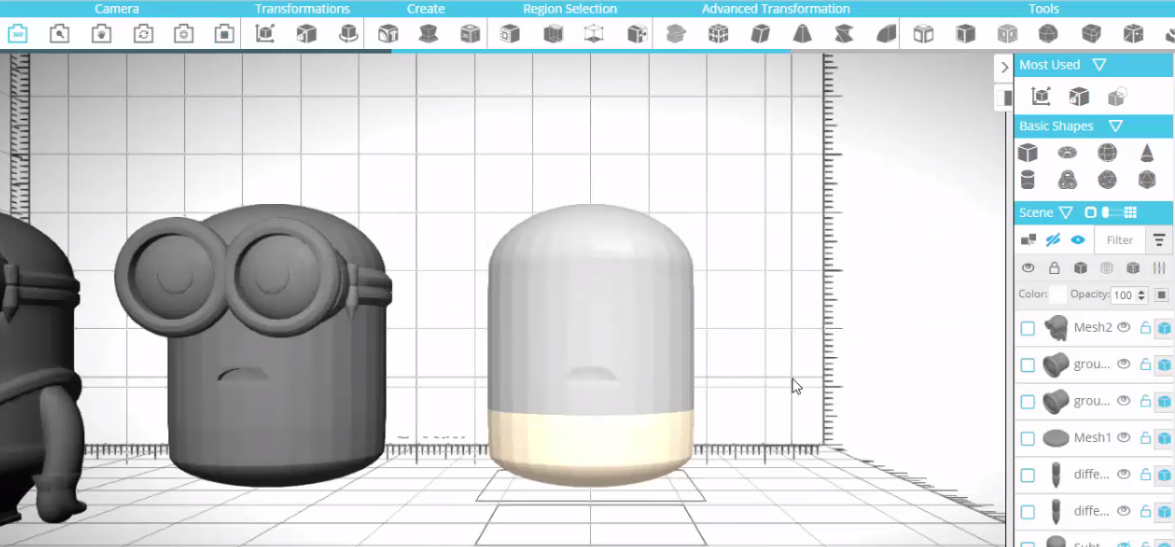
Task: Add the icosahedron shape from Basic Shapes
Action: [1147, 180]
